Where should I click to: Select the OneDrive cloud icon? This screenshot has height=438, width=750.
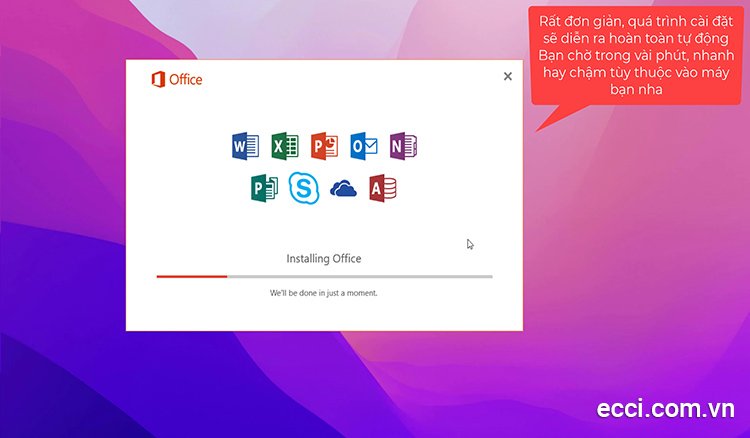click(343, 189)
